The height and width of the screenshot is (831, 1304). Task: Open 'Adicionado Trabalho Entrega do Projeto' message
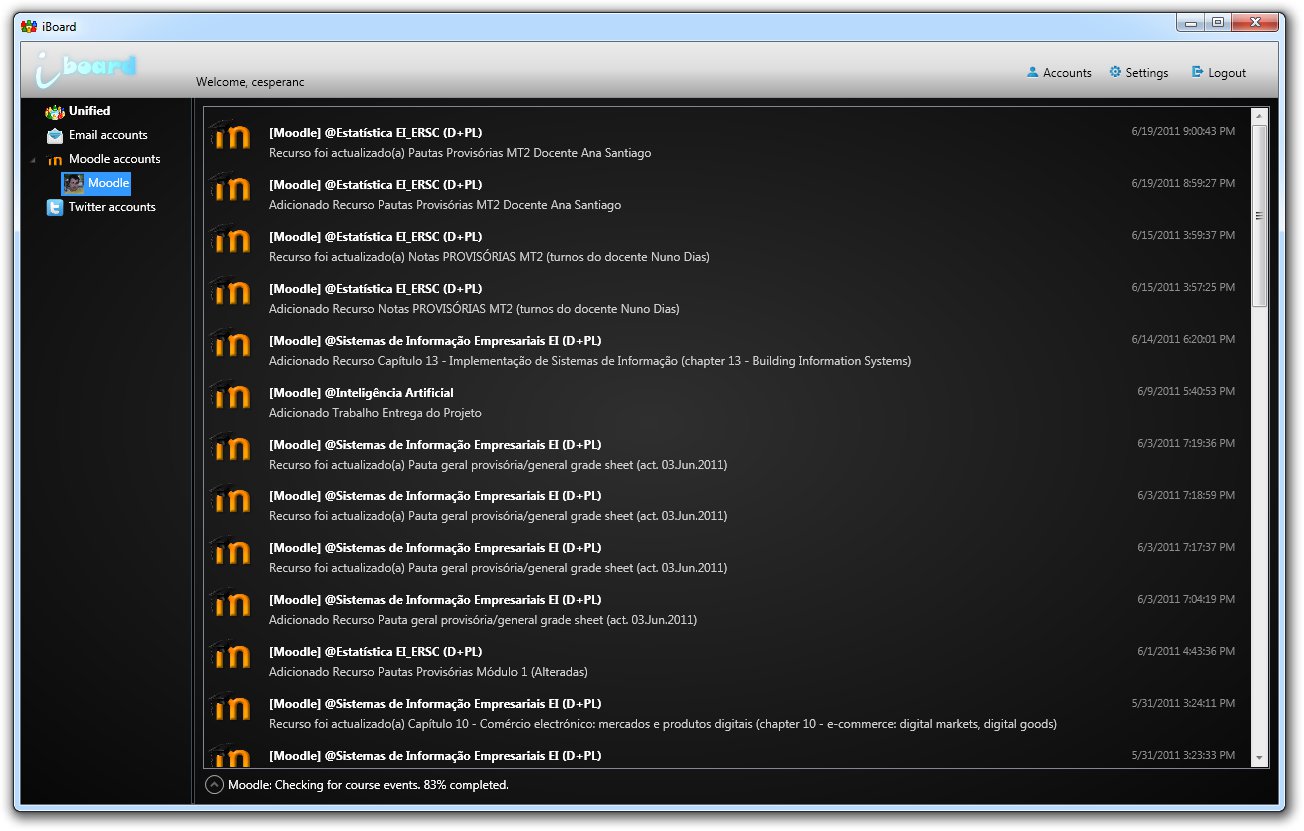pos(375,413)
